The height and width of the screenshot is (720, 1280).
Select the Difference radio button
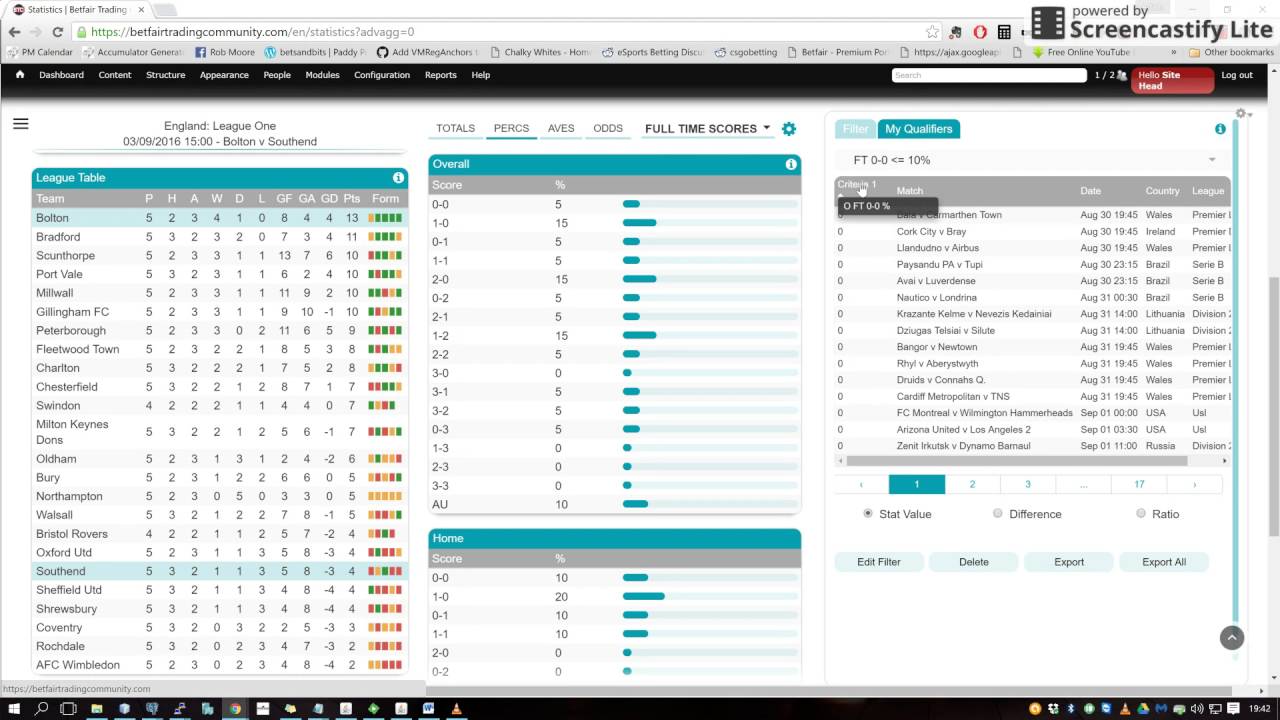click(x=997, y=514)
